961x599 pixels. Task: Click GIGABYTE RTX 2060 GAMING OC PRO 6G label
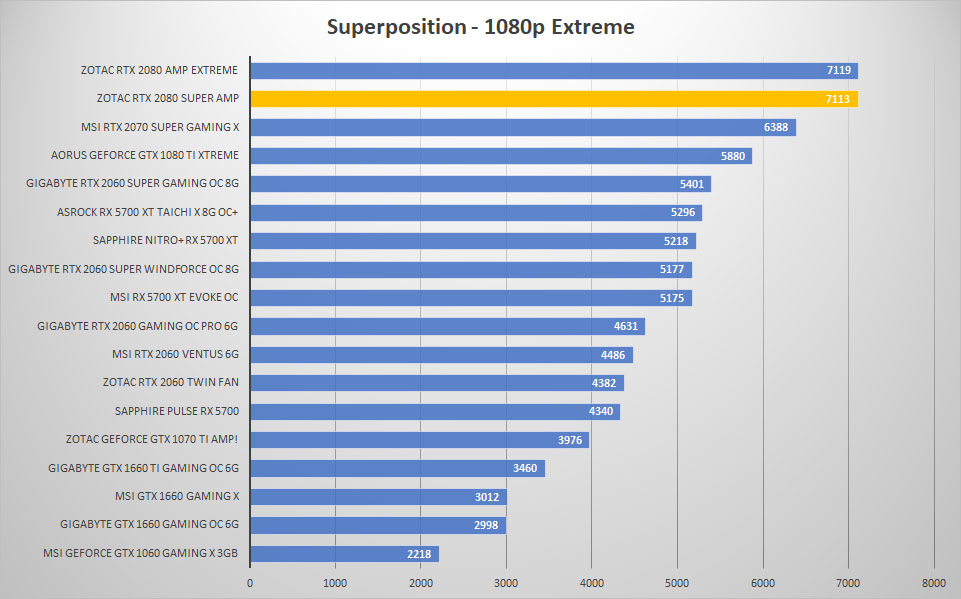pos(137,326)
